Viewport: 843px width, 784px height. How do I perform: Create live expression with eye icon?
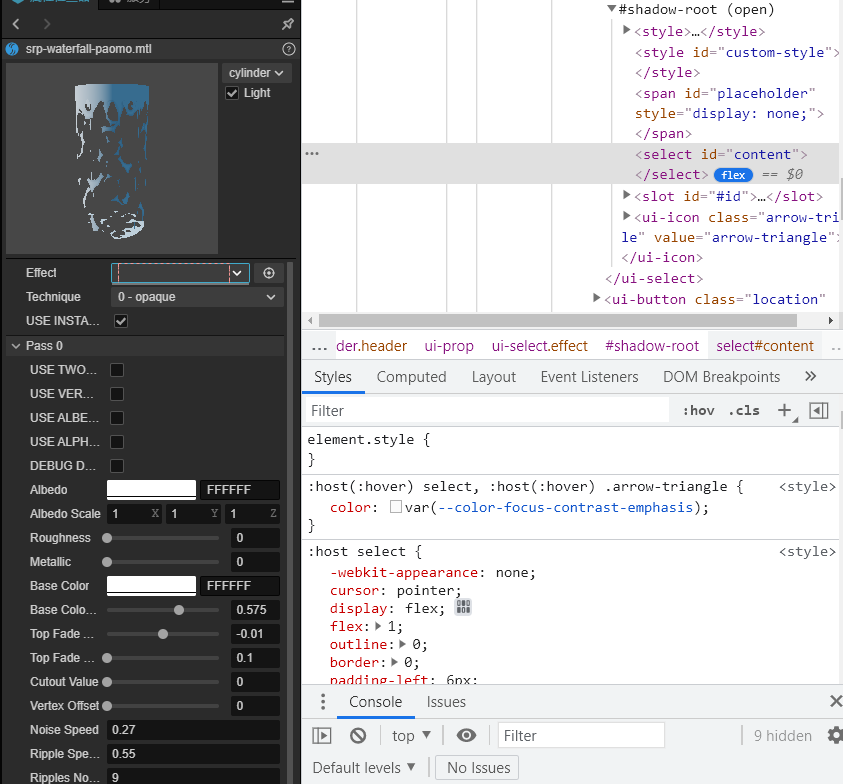click(x=466, y=736)
